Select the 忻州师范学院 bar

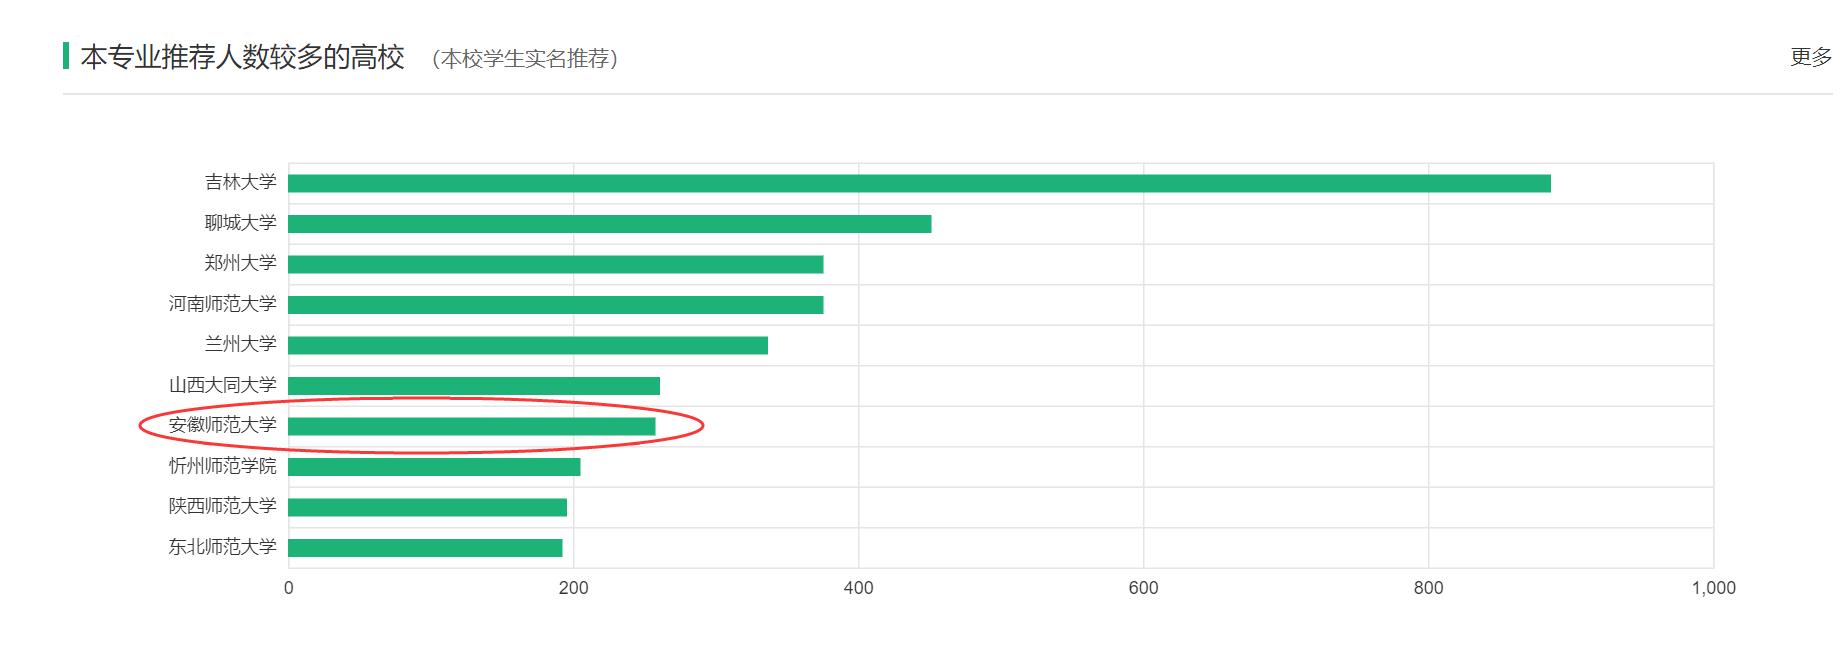pyautogui.click(x=434, y=467)
